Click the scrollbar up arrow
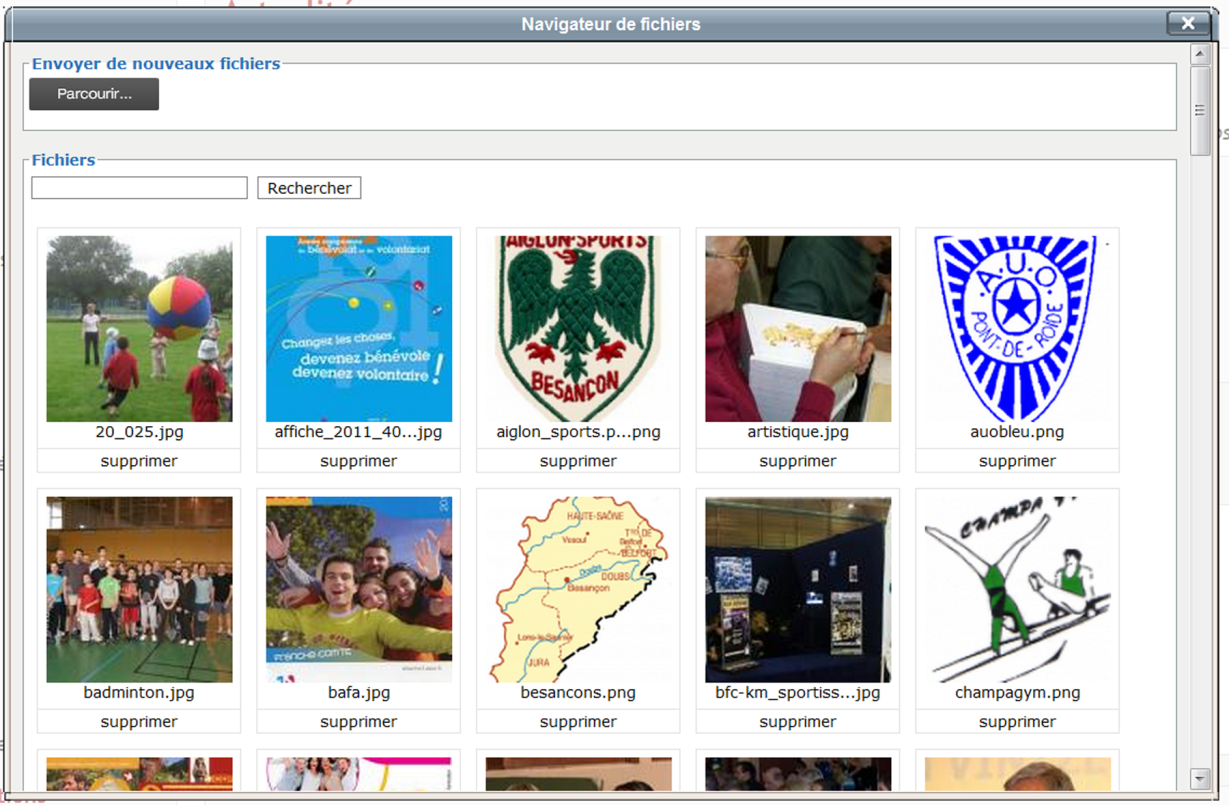This screenshot has height=805, width=1229. 1200,53
